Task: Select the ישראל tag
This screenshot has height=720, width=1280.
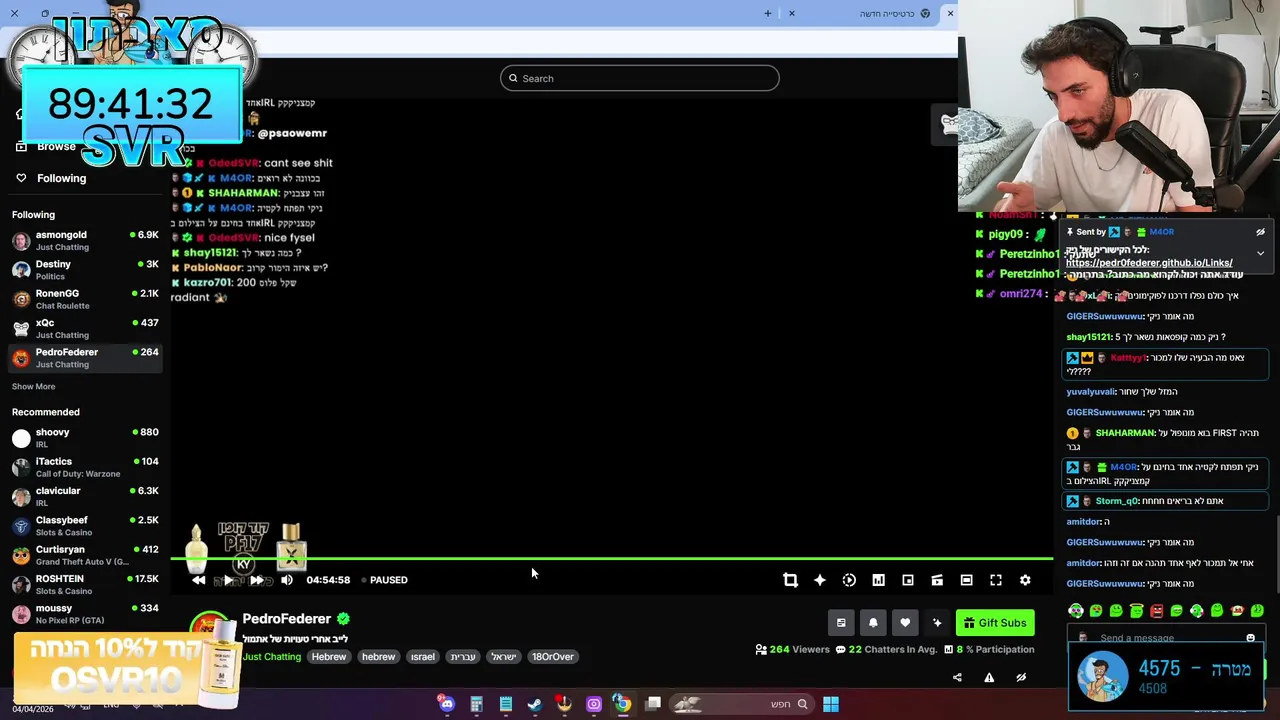Action: pyautogui.click(x=504, y=657)
